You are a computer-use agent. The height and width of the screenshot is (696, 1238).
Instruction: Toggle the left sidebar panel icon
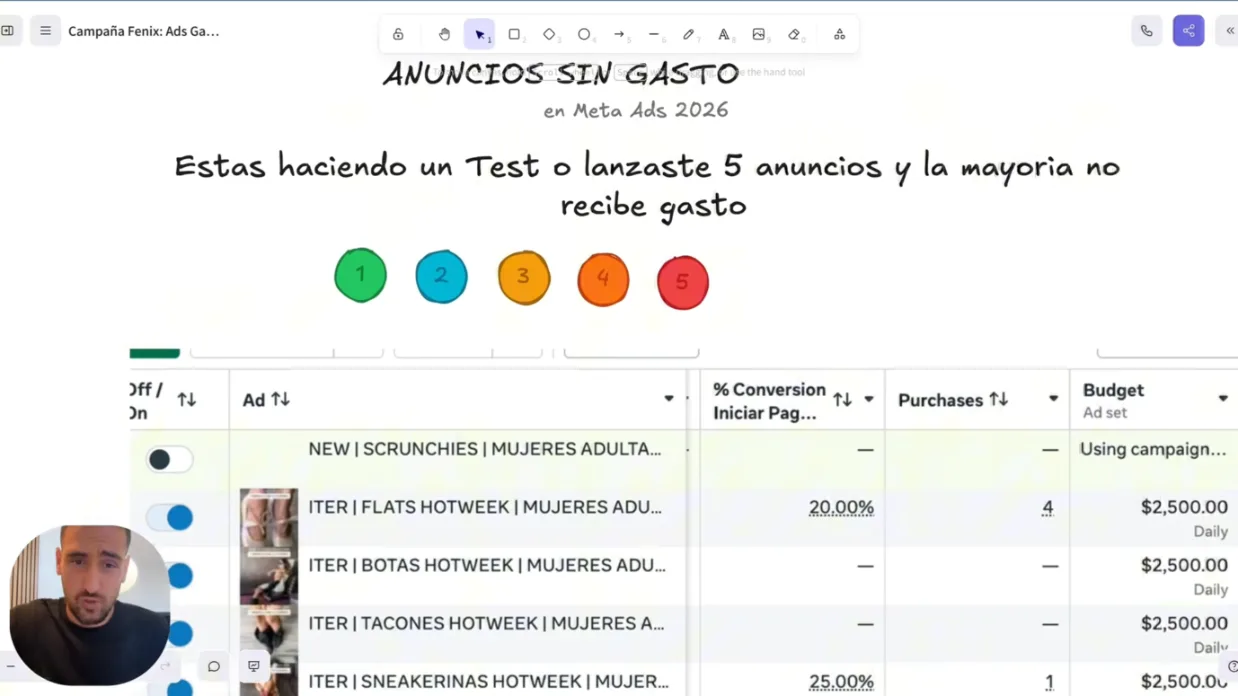8,31
